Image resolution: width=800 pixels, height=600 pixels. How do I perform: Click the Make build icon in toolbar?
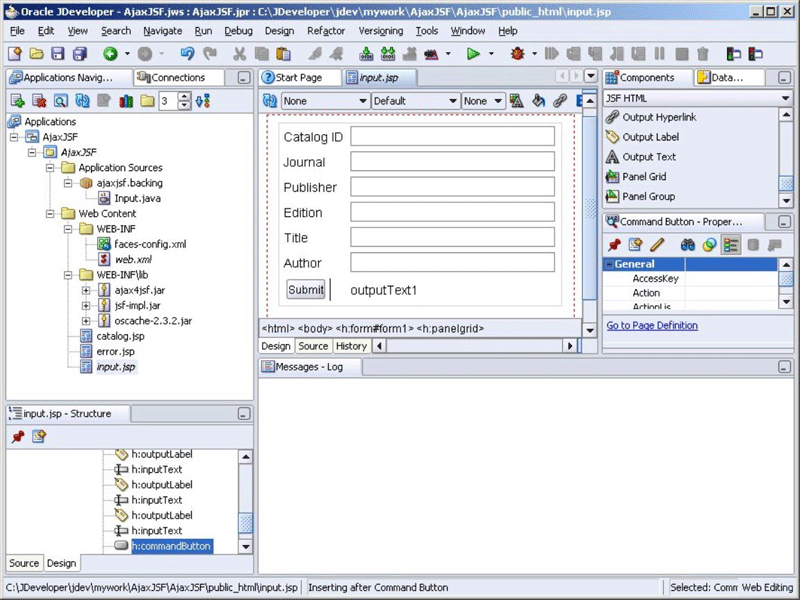pos(366,53)
